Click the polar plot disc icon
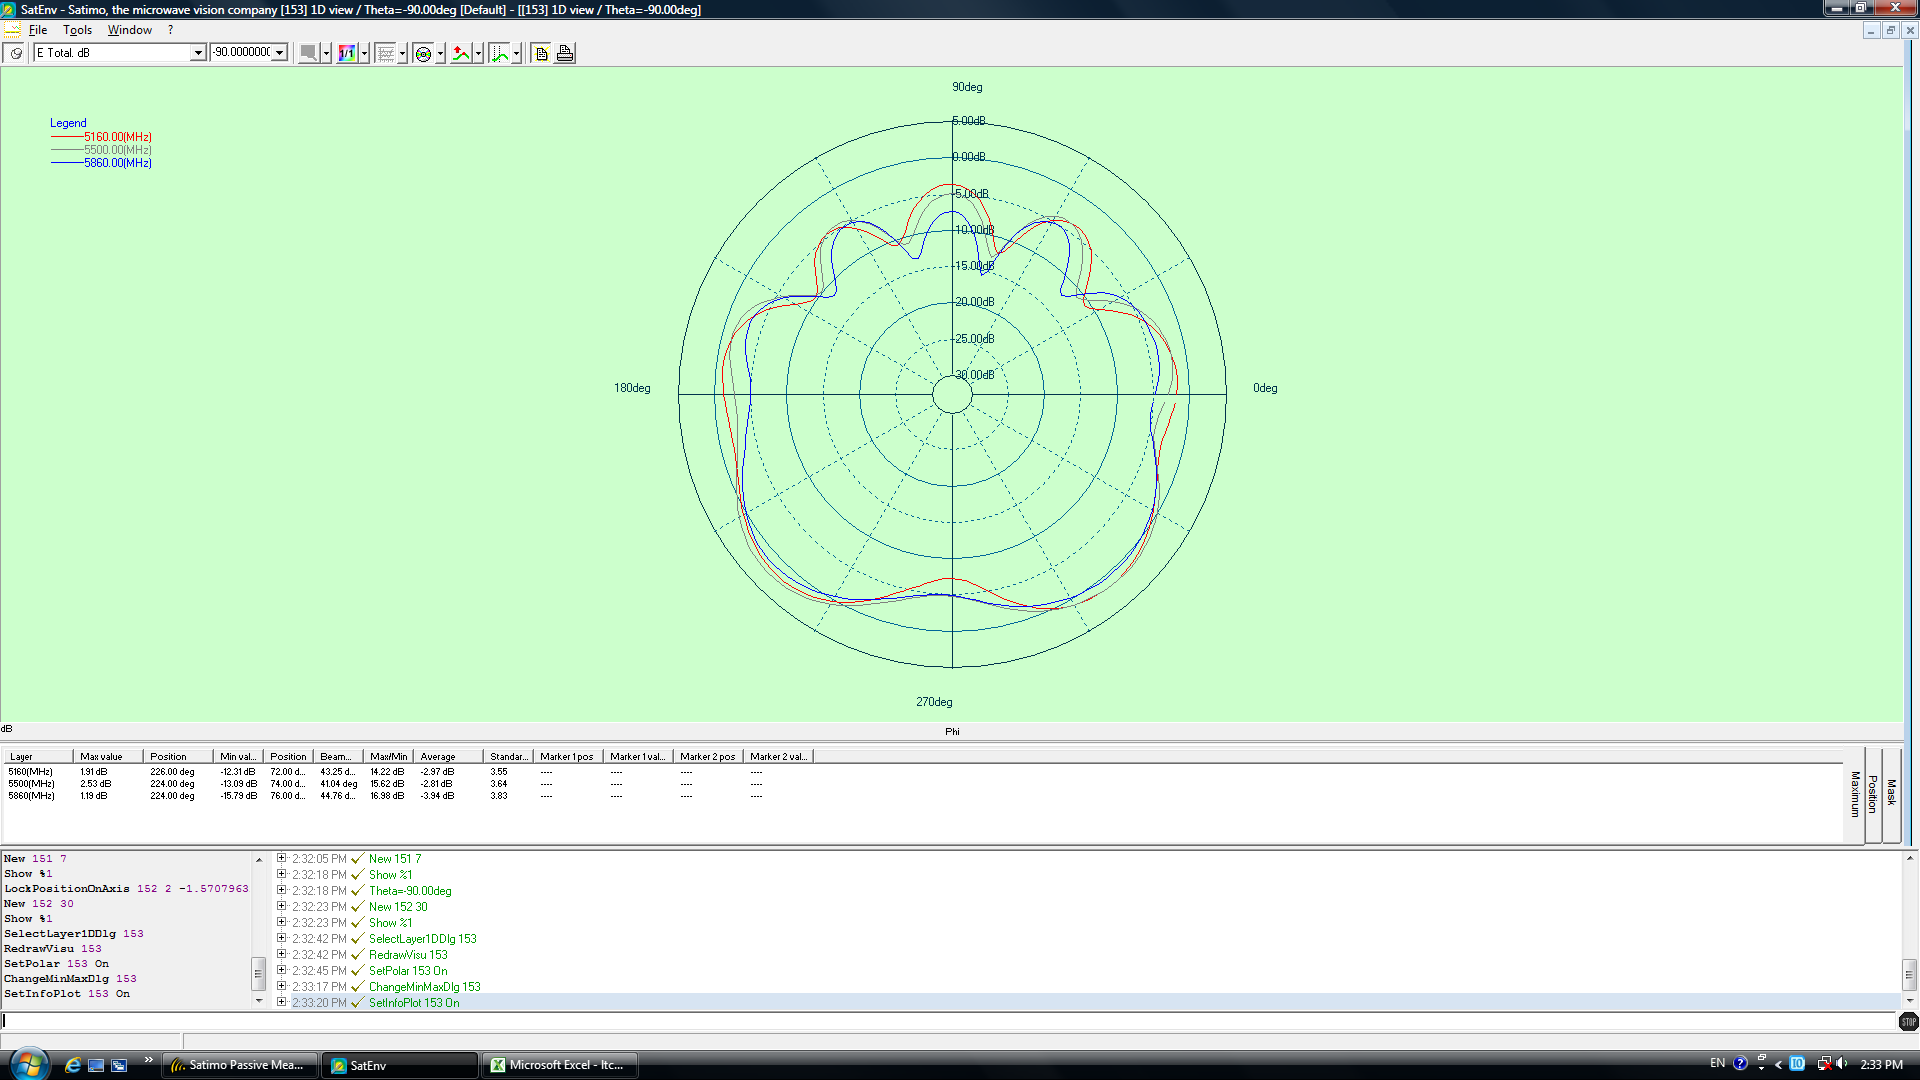Image resolution: width=1920 pixels, height=1080 pixels. (x=423, y=53)
